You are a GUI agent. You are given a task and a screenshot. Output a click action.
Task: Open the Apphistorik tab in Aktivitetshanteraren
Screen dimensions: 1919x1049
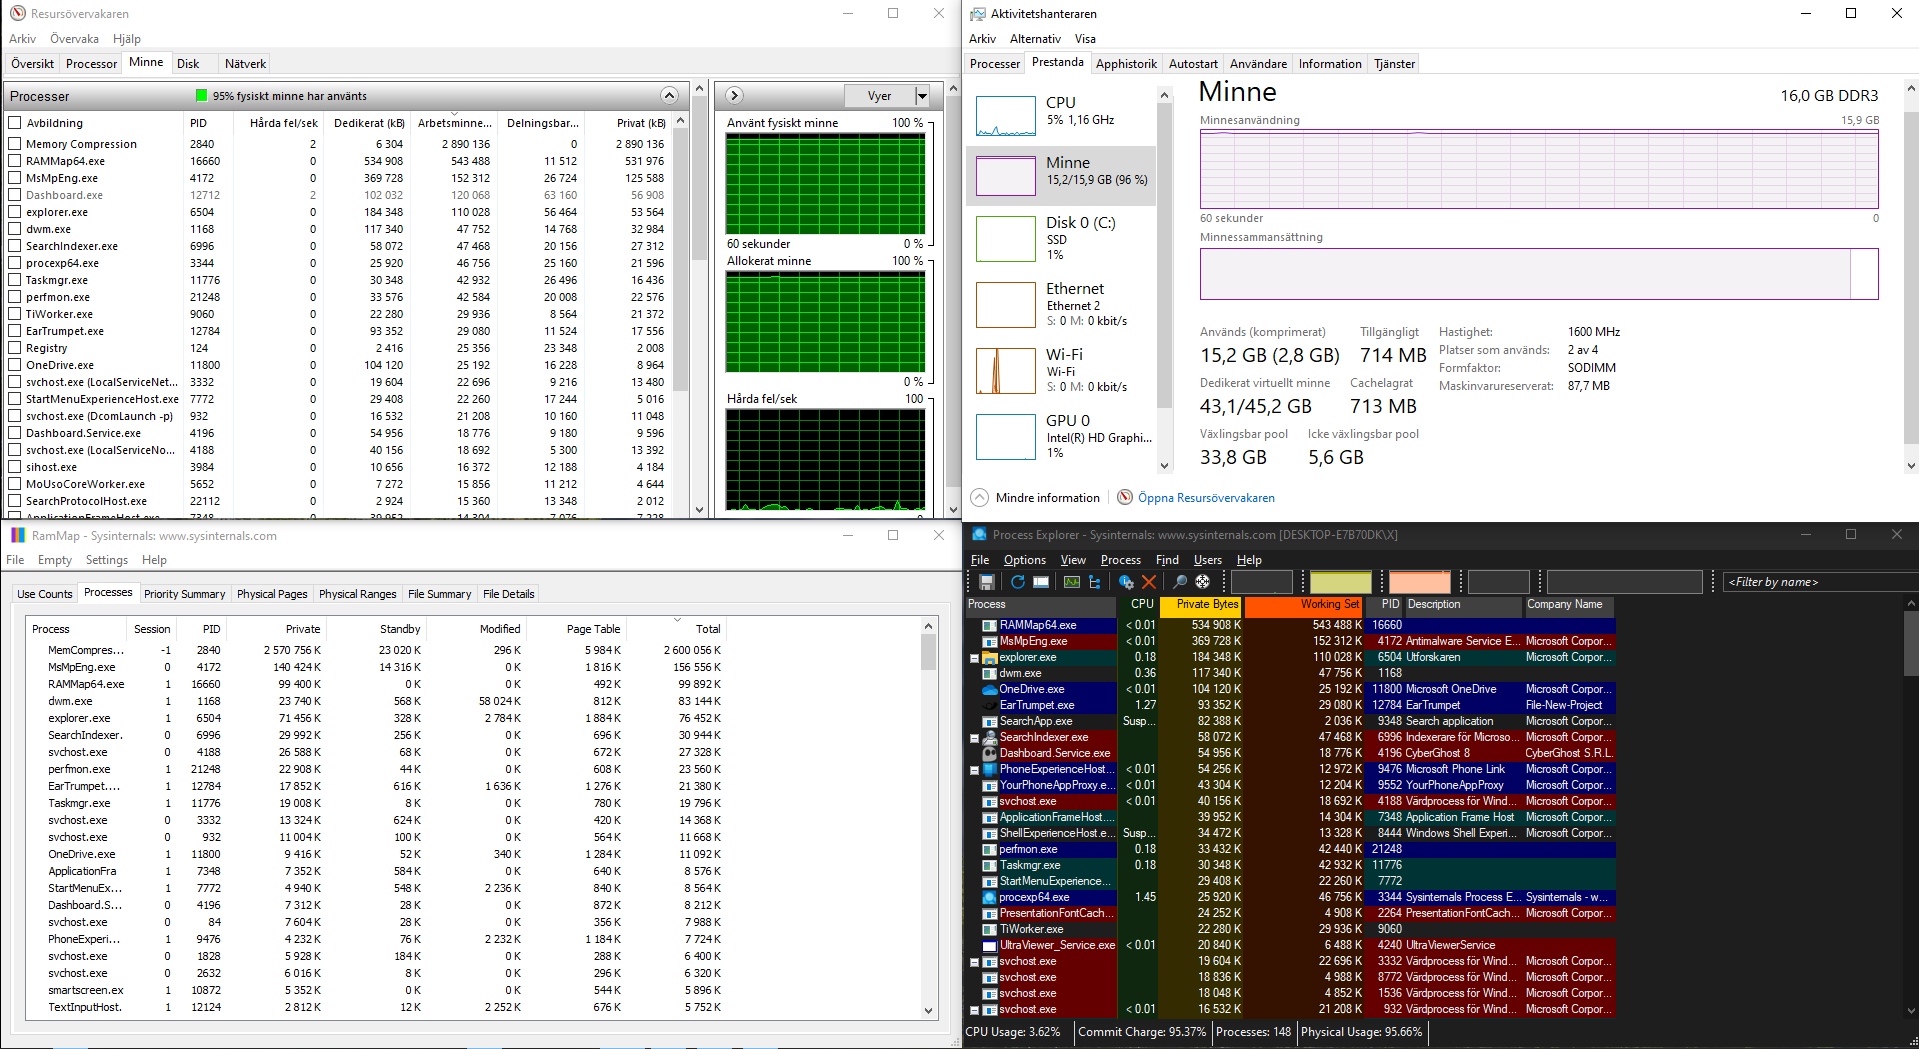[1126, 63]
